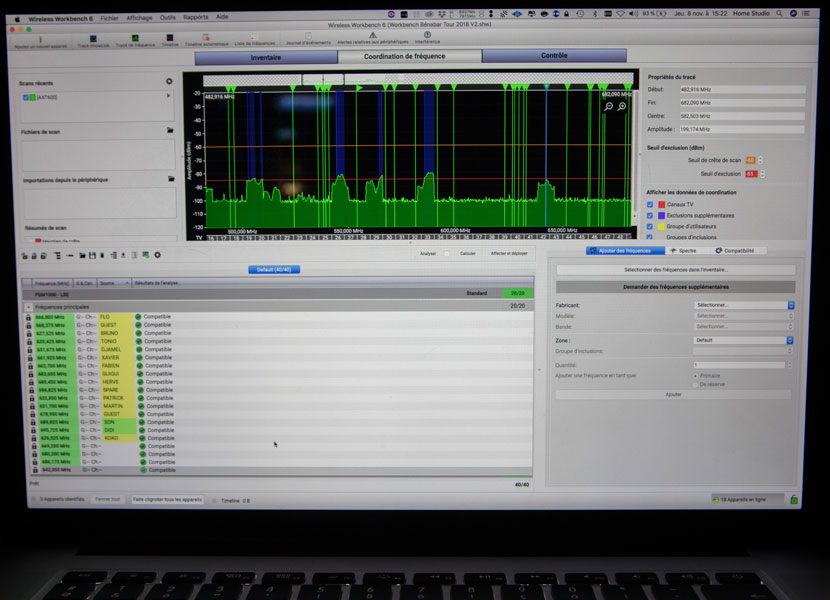This screenshot has width=830, height=600.
Task: Open the Modèle dropdown
Action: (744, 316)
